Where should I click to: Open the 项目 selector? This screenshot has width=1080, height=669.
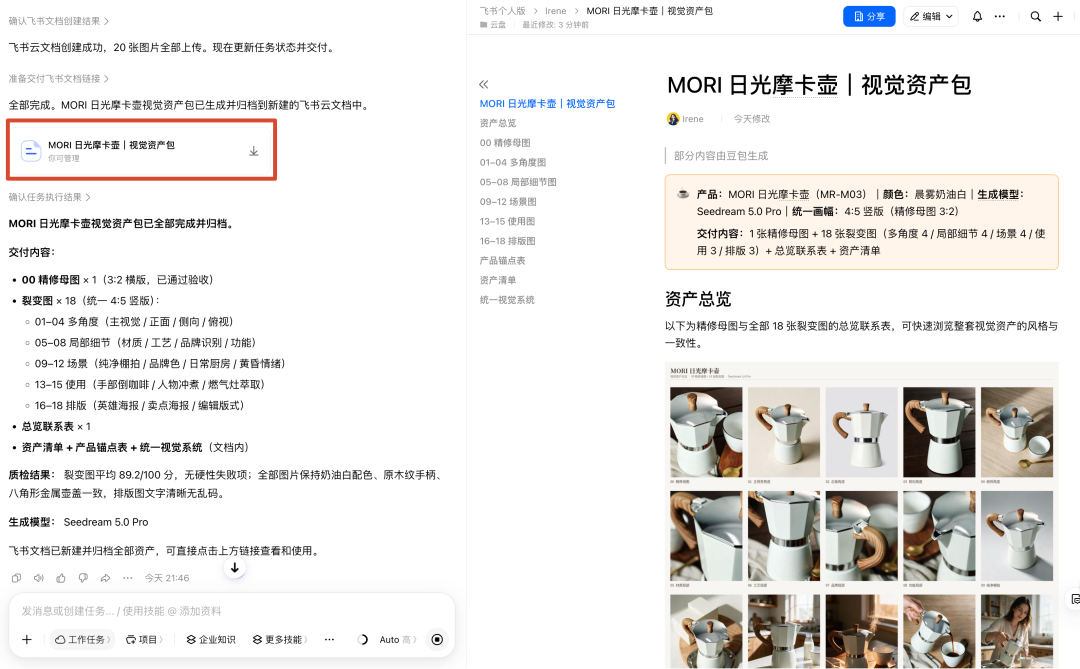point(144,639)
